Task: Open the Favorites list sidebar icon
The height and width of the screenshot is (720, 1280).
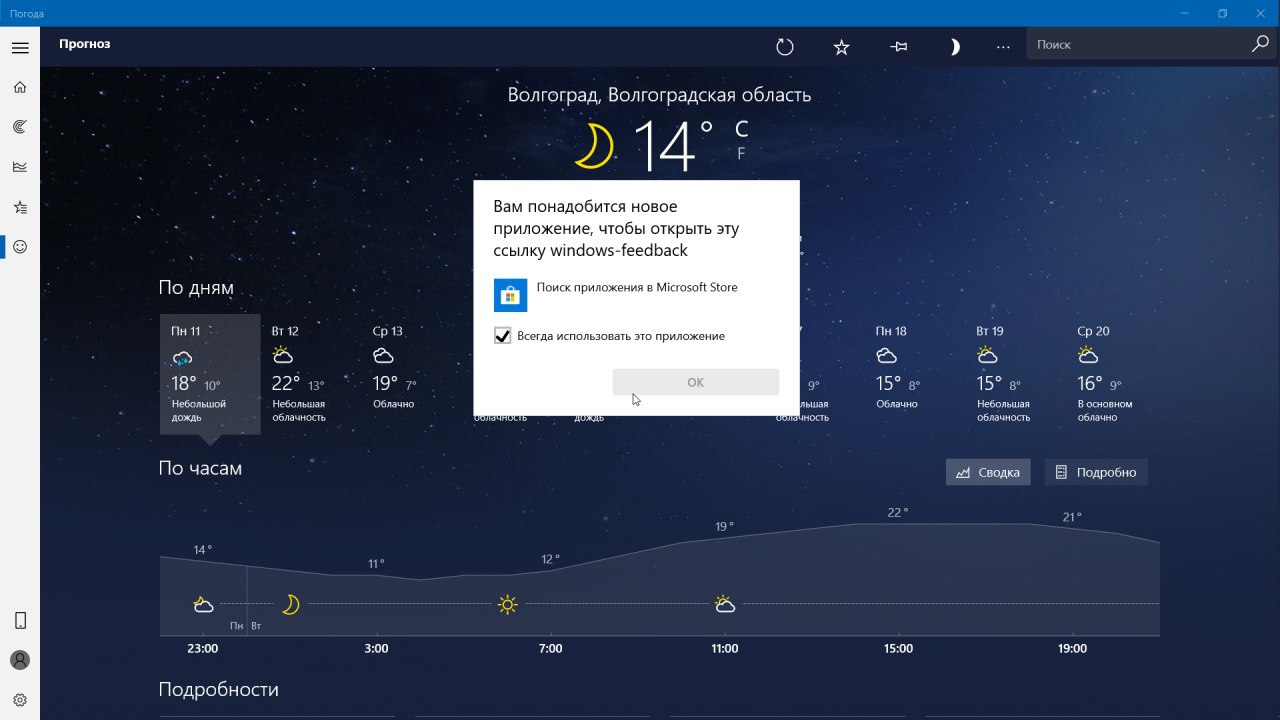Action: [x=20, y=207]
